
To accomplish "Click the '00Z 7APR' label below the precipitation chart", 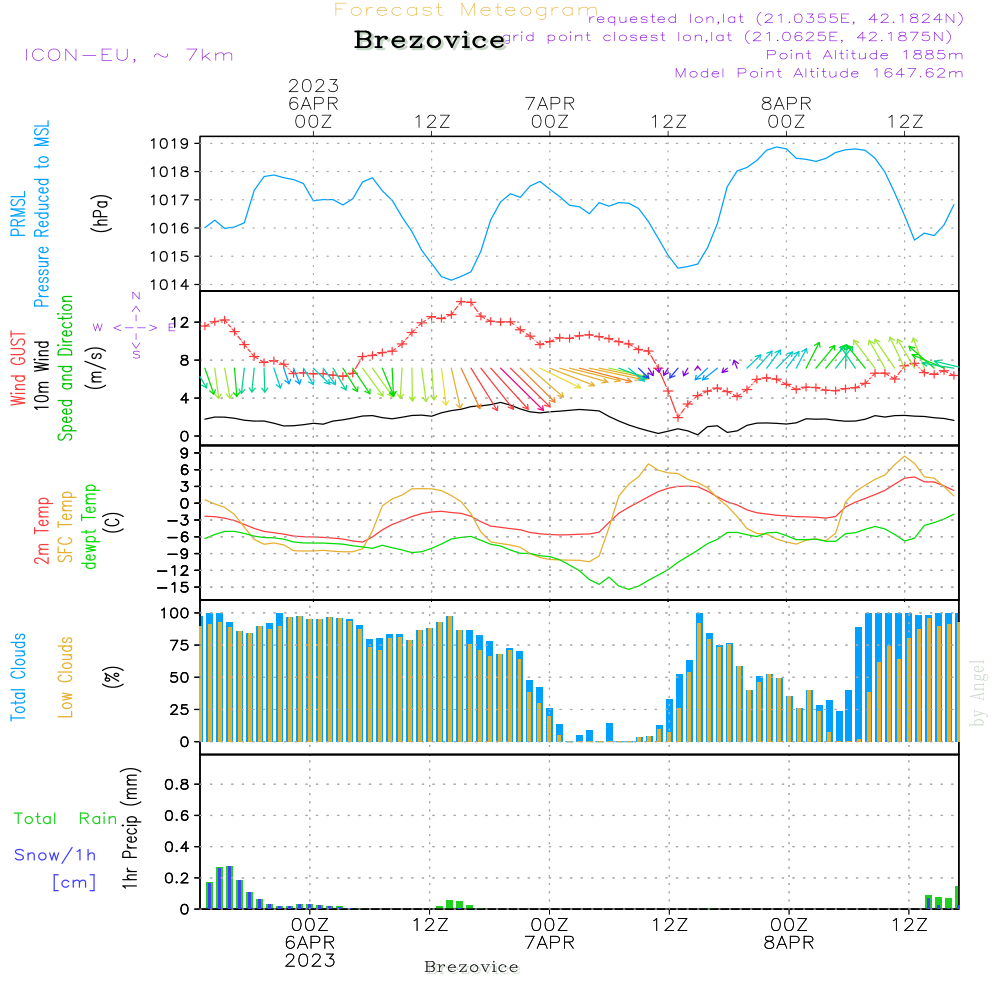I will [549, 934].
